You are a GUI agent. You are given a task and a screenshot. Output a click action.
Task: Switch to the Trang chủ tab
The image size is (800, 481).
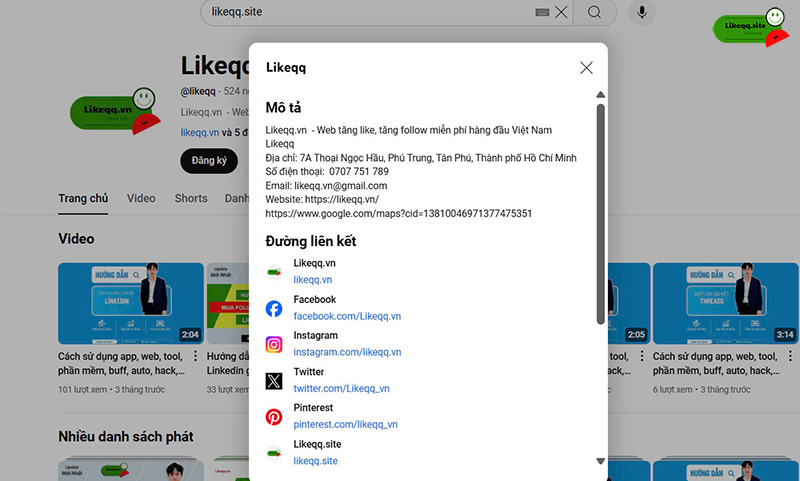tap(83, 198)
